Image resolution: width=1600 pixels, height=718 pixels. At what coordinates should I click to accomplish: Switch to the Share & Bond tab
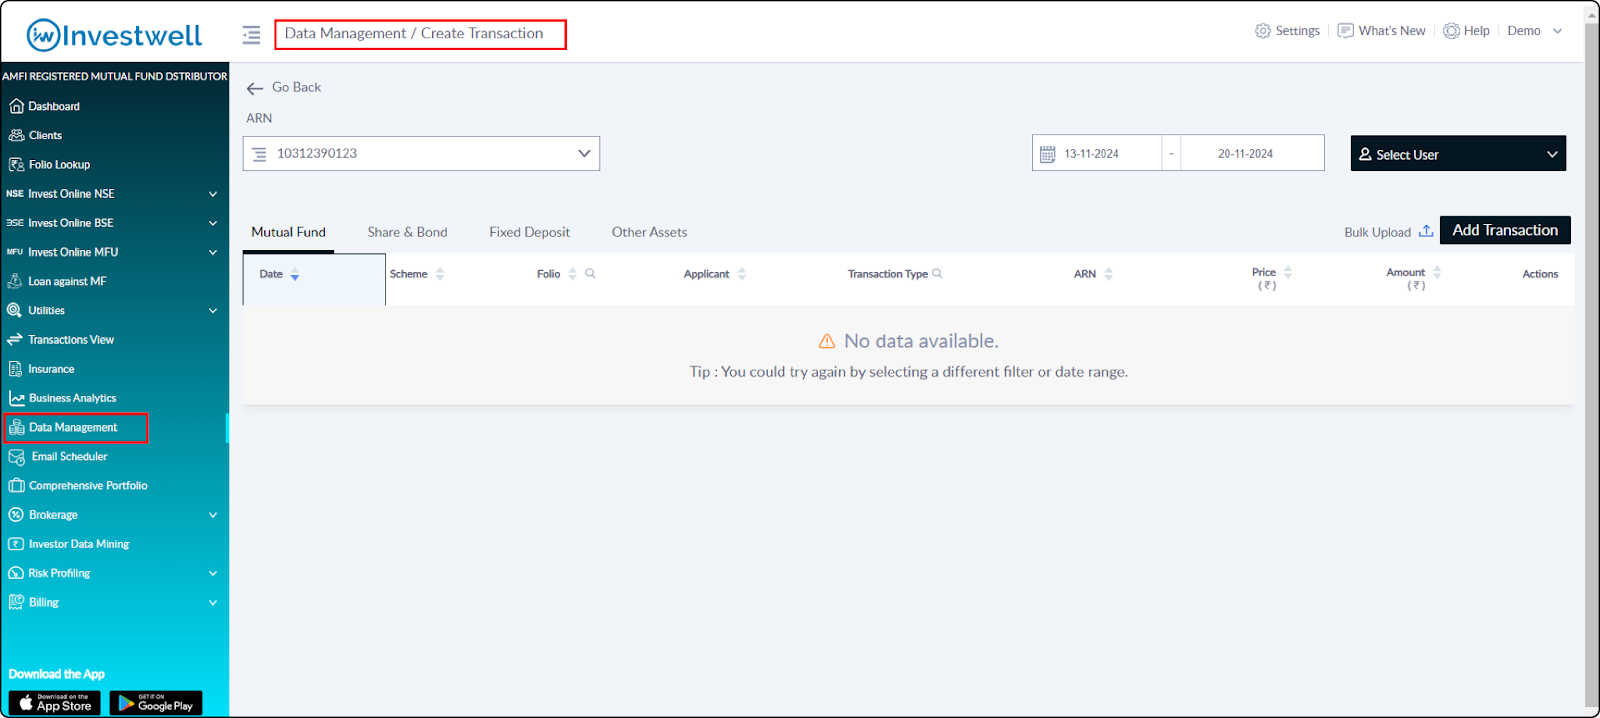pos(407,232)
